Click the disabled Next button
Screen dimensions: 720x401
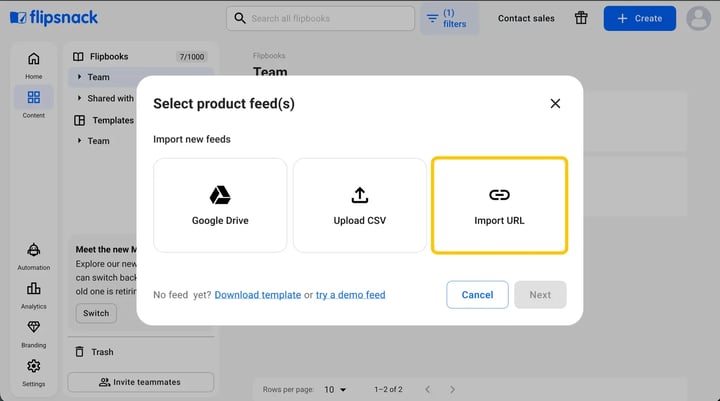(540, 294)
